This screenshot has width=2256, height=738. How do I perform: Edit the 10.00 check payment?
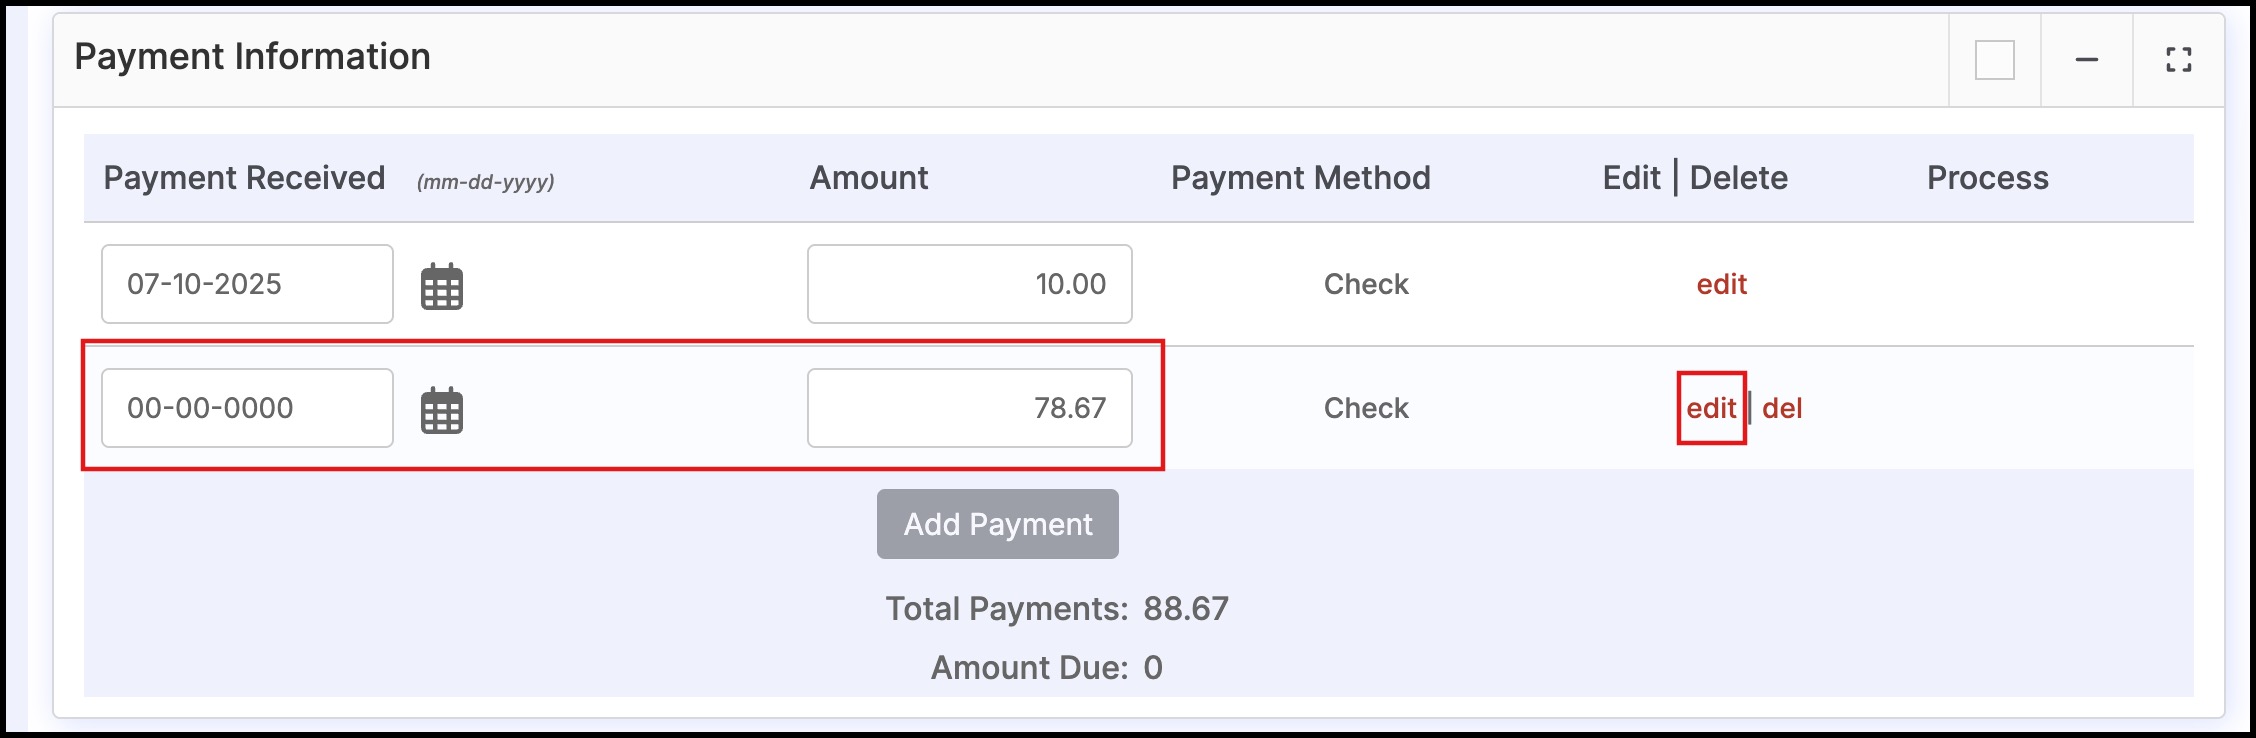1721,284
